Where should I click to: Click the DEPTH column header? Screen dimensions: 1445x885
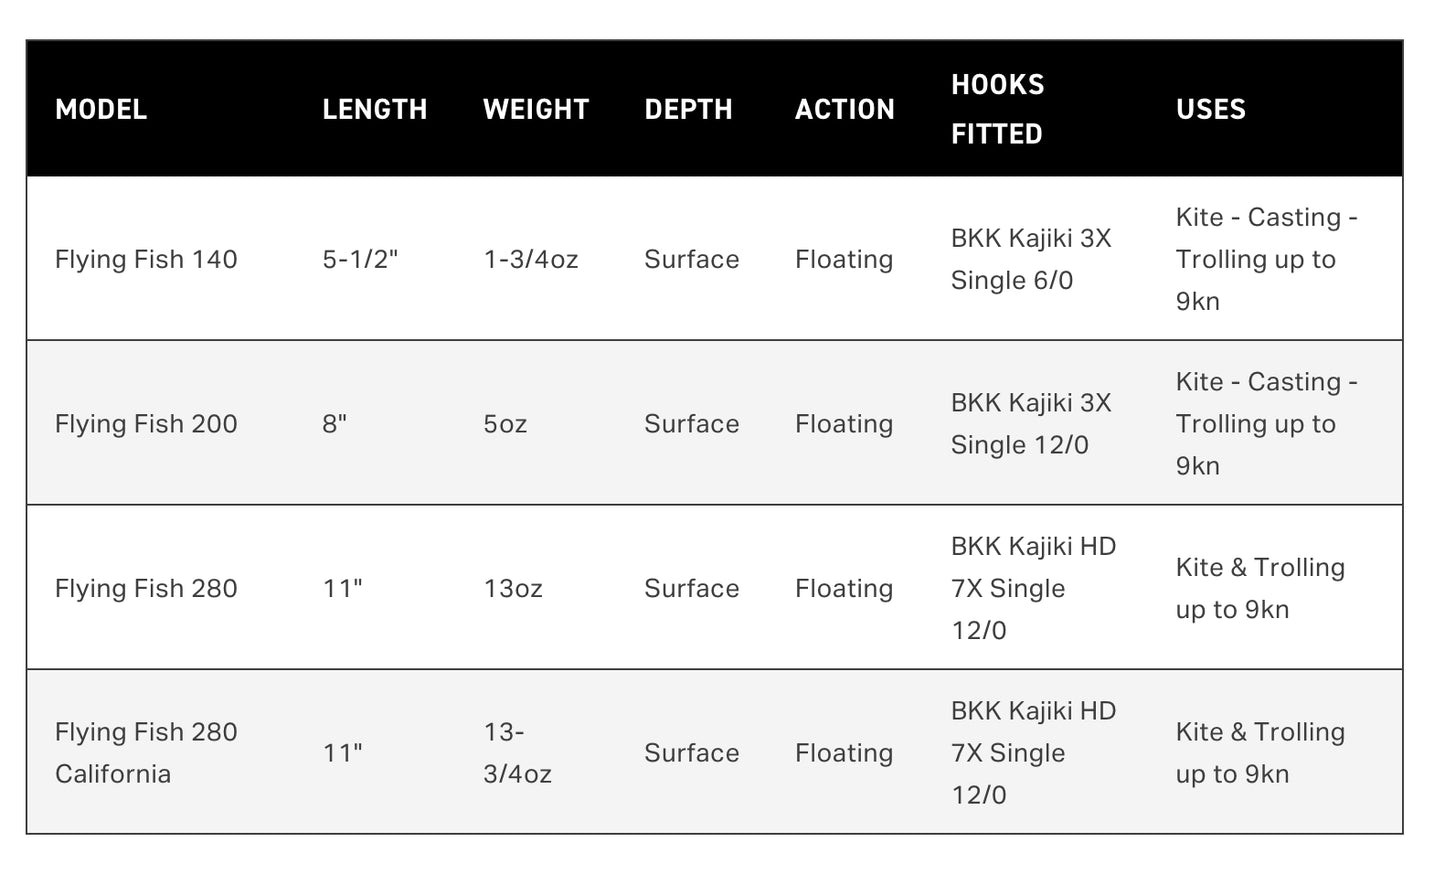(688, 109)
